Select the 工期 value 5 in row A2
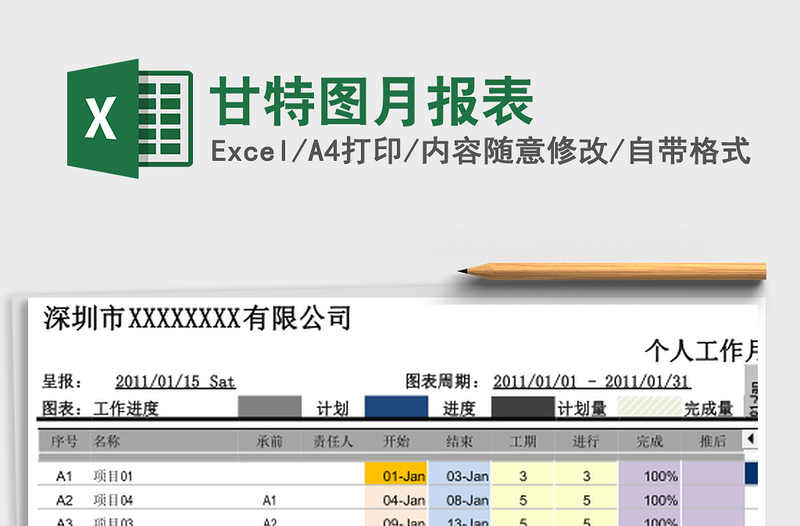 tap(523, 498)
